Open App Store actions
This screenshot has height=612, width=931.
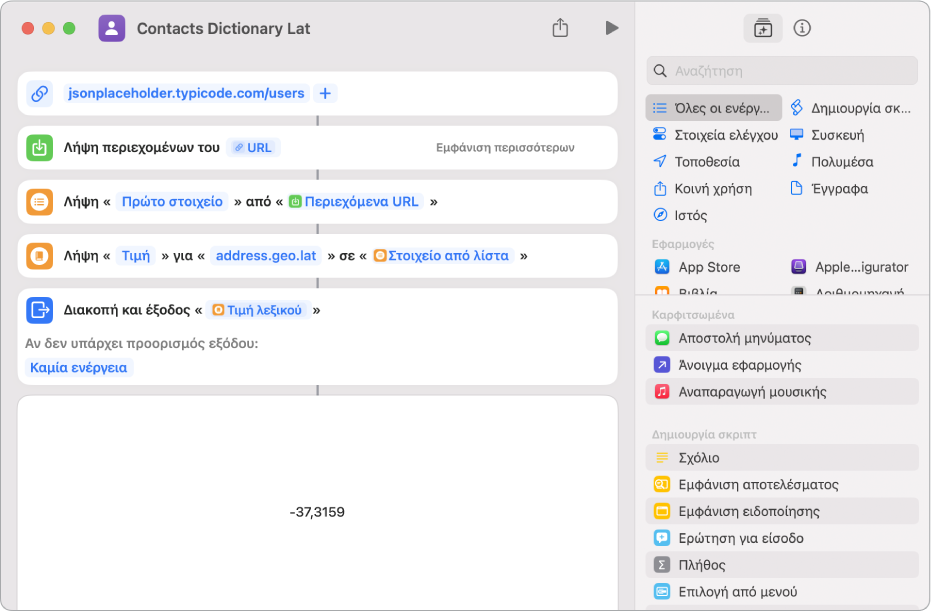tap(697, 267)
